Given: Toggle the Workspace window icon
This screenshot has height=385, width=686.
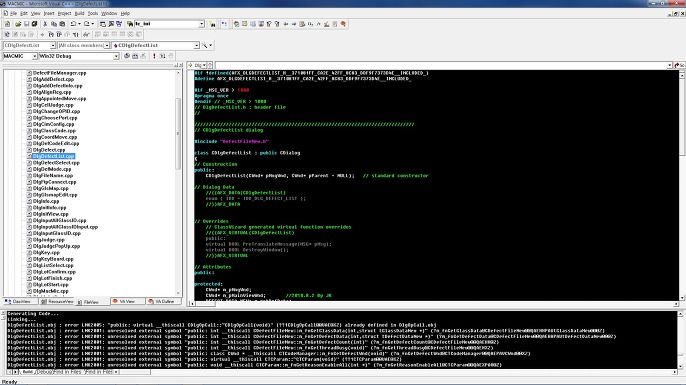Looking at the screenshot, I should click(103, 24).
